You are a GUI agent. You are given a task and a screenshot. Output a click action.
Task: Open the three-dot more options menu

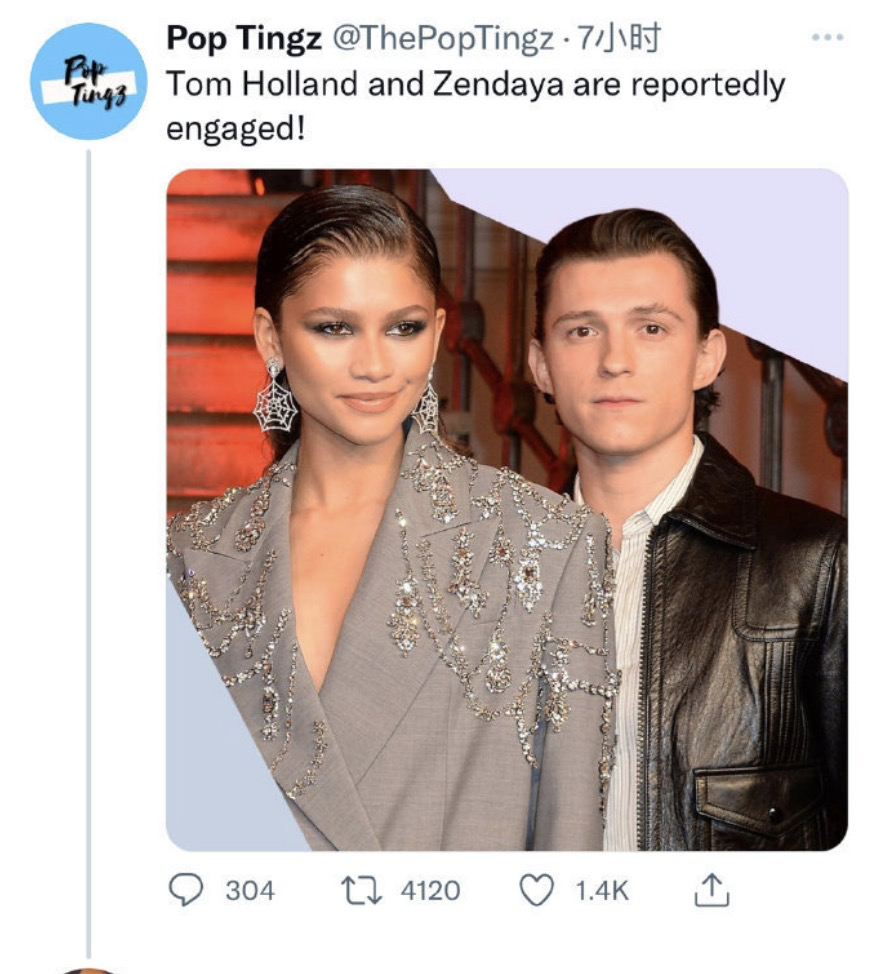pos(828,39)
